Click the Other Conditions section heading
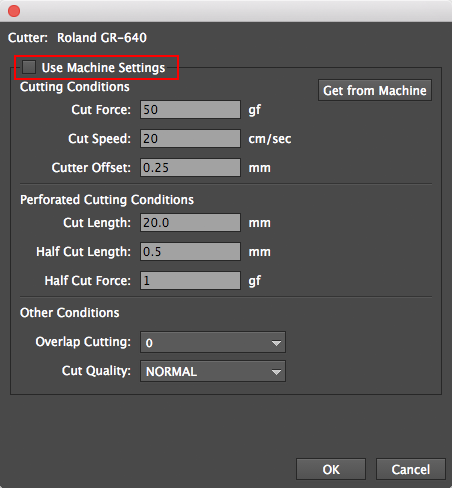The width and height of the screenshot is (452, 488). click(x=70, y=313)
